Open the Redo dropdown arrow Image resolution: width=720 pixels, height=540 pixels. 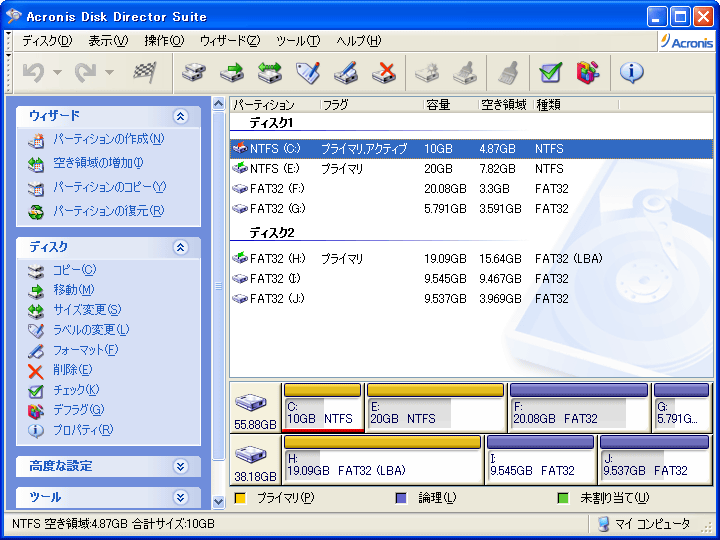(109, 72)
